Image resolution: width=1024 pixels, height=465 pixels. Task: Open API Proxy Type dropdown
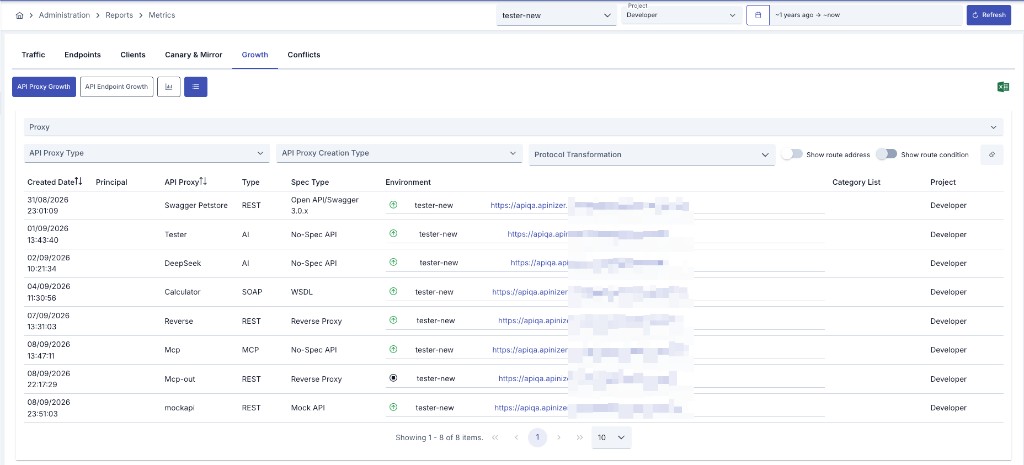point(147,153)
